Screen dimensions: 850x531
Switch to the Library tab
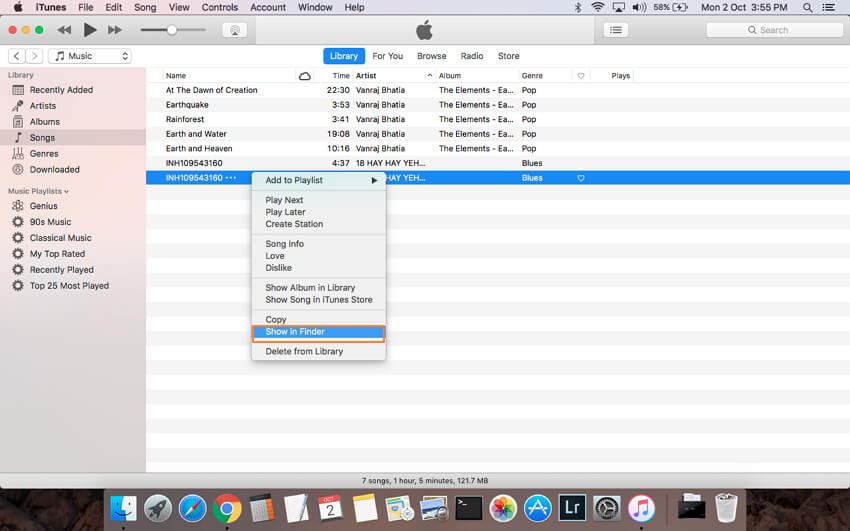[x=344, y=56]
